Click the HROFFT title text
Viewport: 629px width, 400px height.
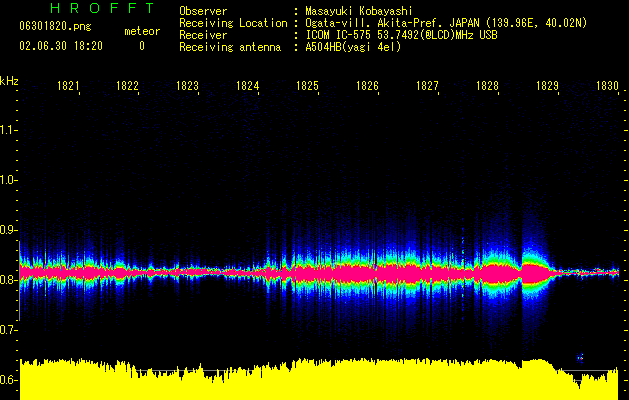tap(102, 8)
